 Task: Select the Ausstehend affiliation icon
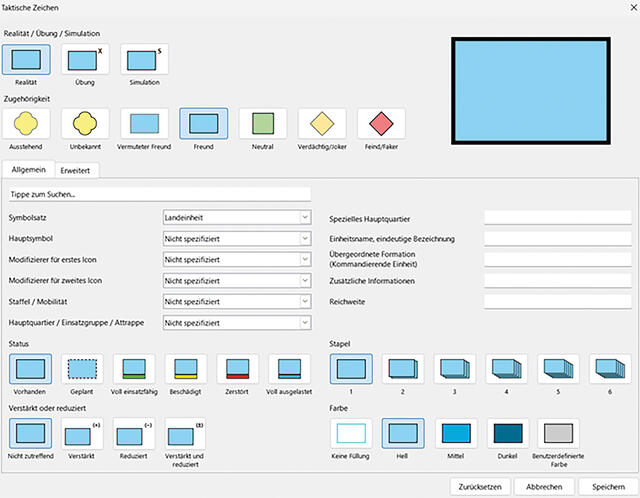[26, 123]
